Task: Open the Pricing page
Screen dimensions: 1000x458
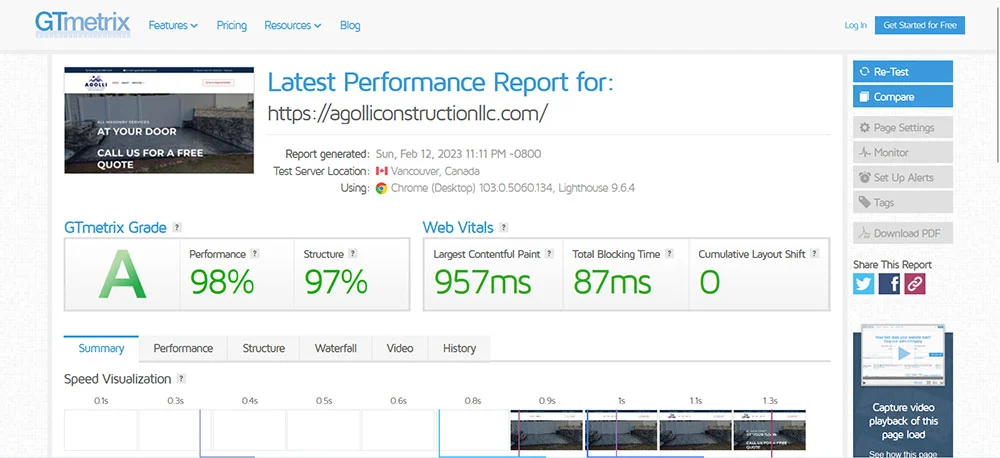Action: tap(232, 26)
